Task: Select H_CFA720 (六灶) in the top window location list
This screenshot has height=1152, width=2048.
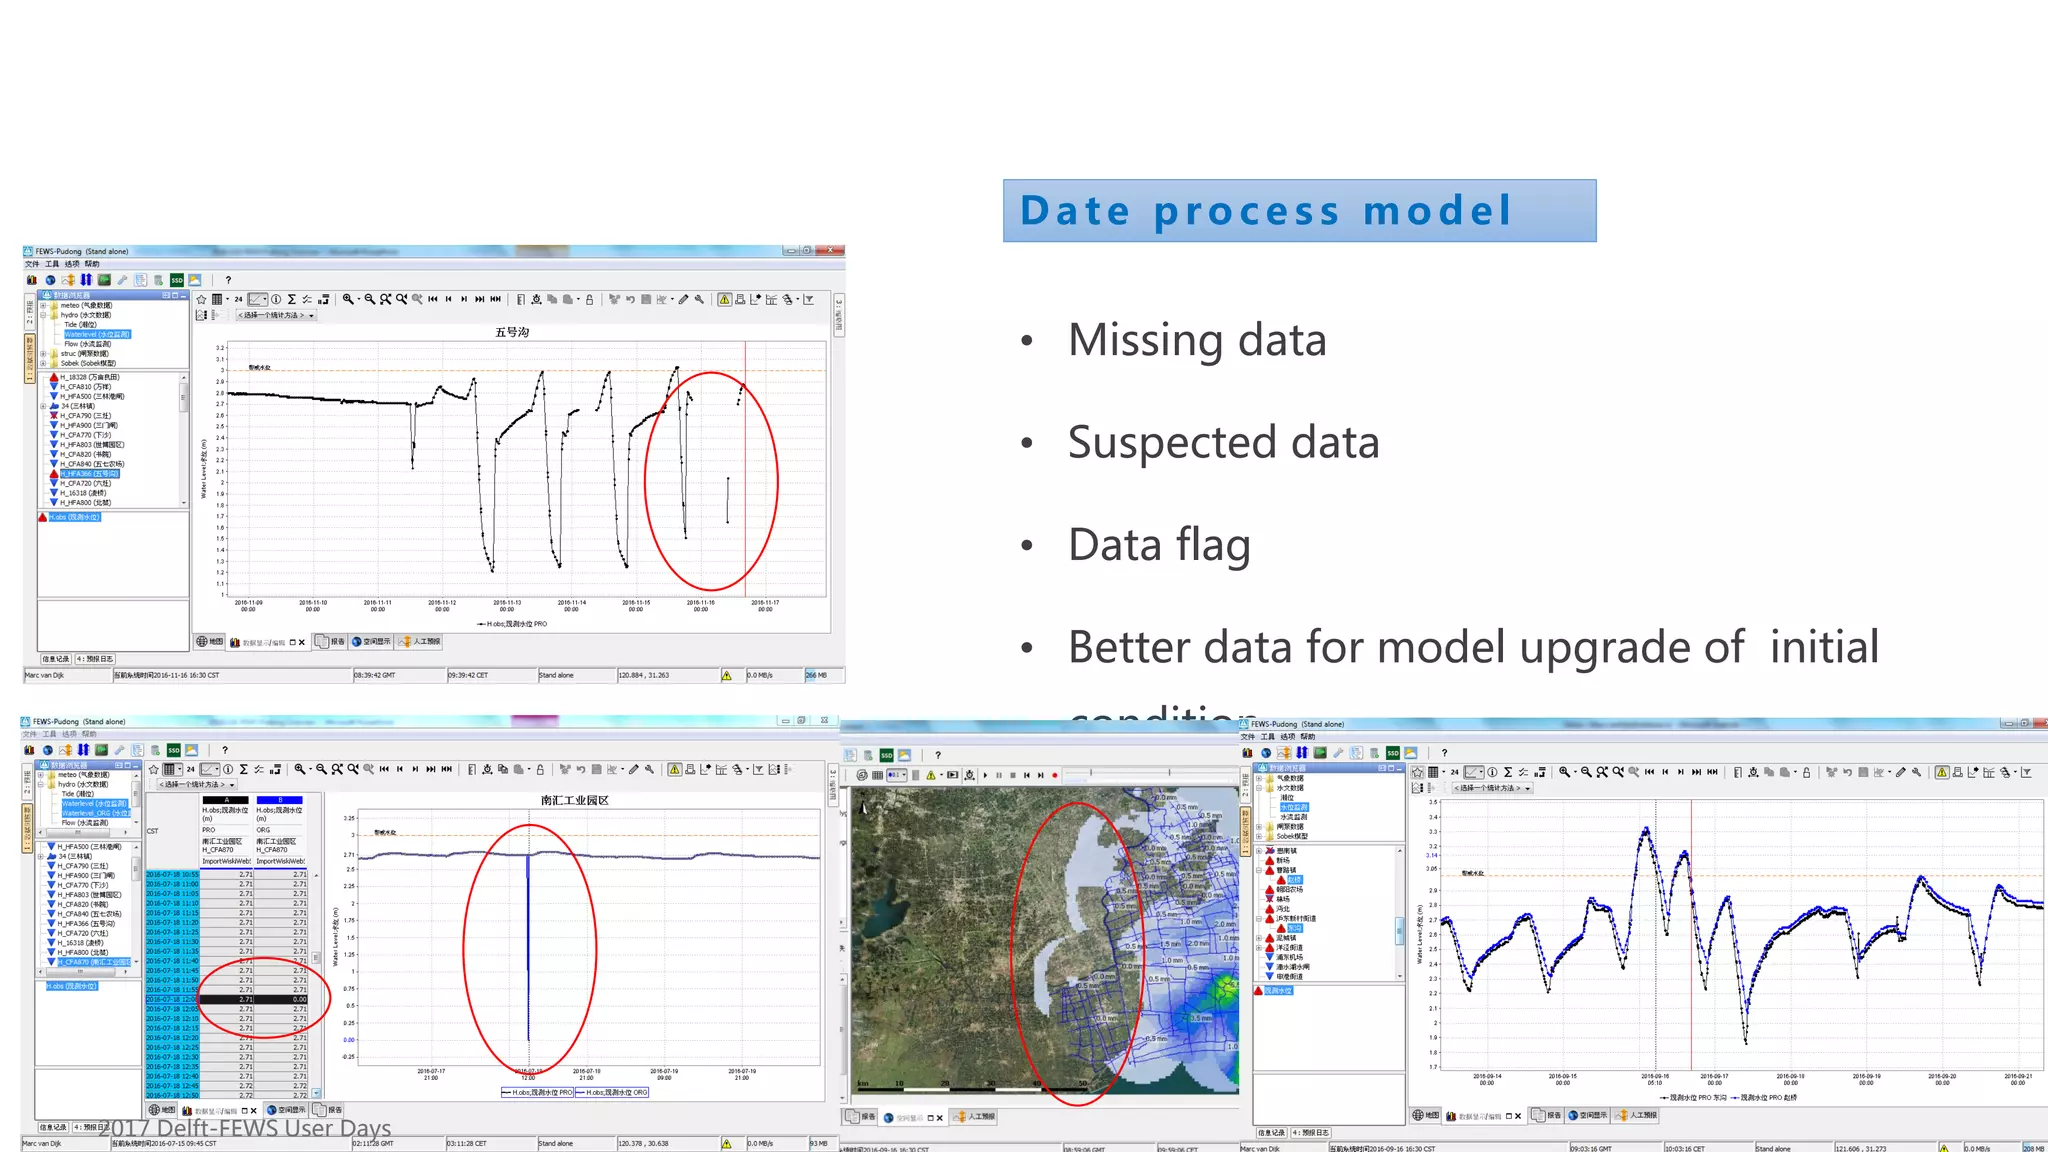Action: tap(86, 483)
